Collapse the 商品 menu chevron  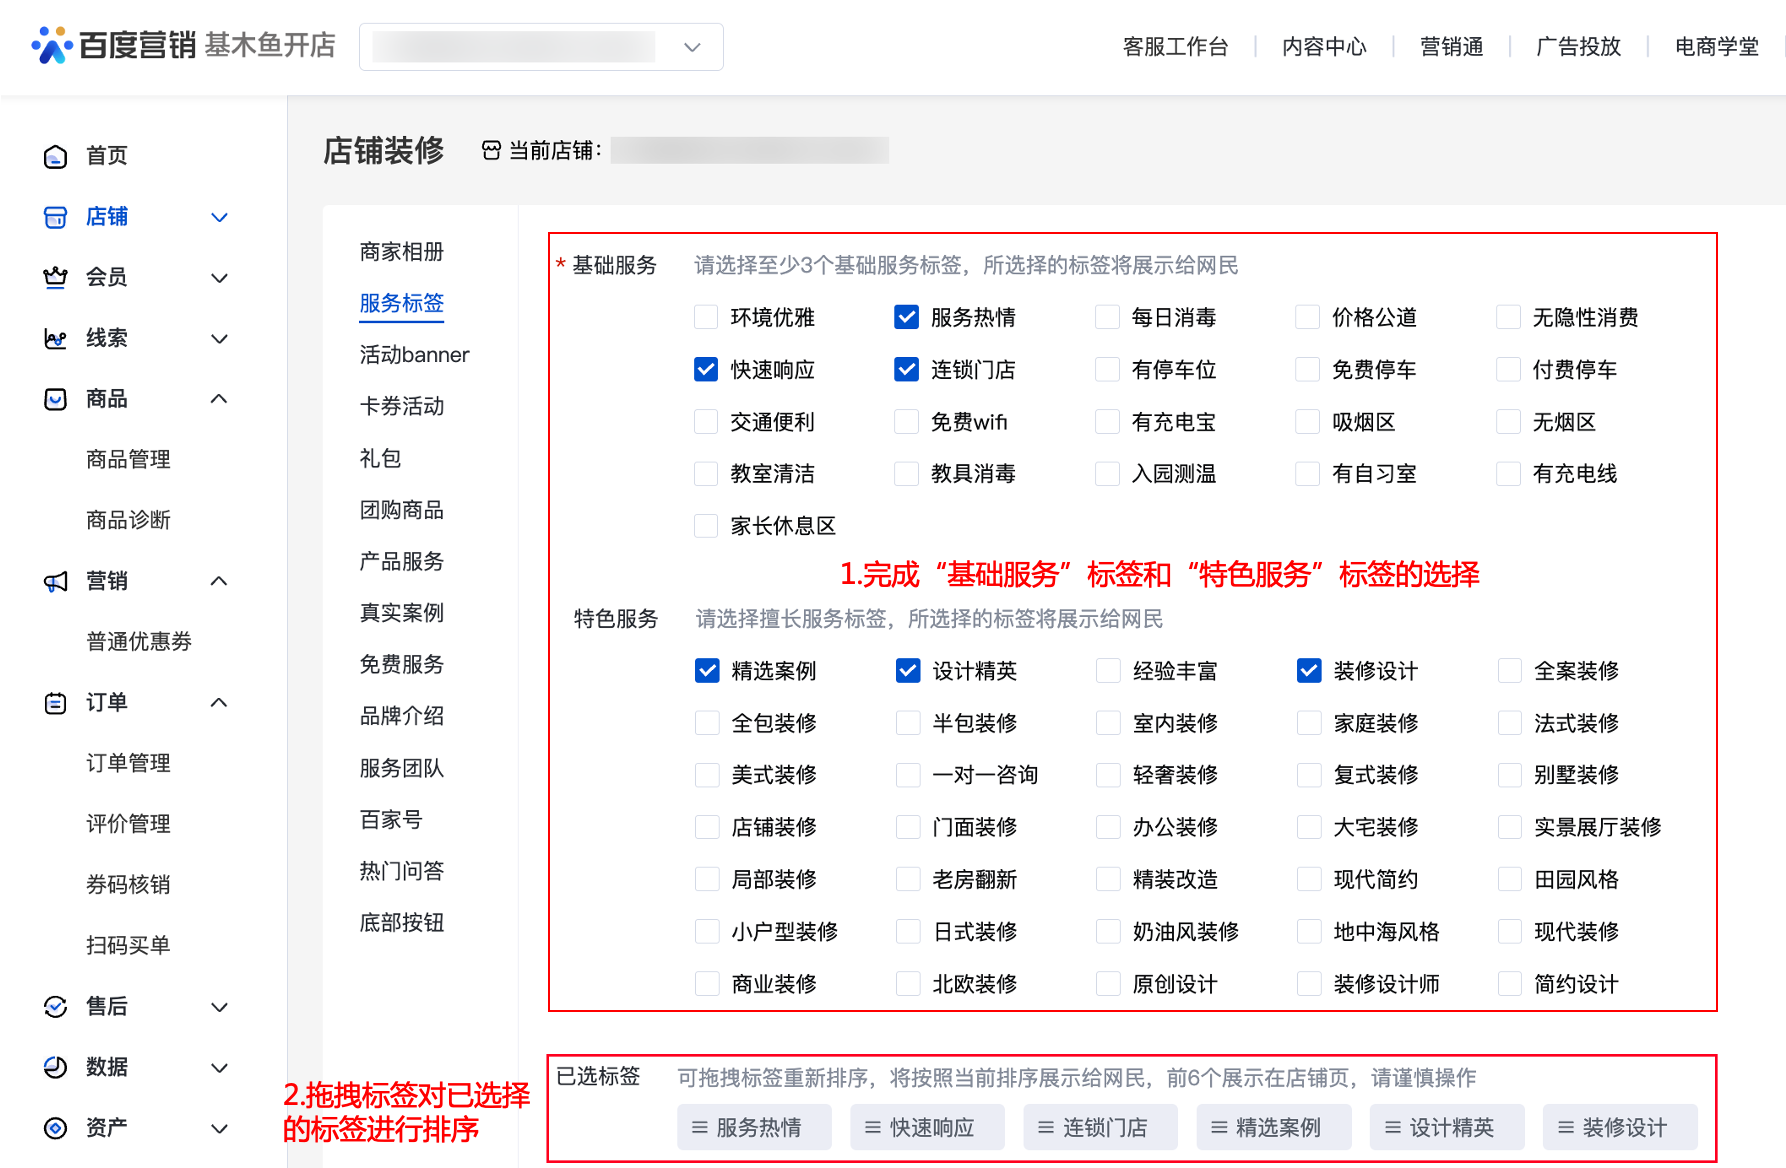[219, 399]
